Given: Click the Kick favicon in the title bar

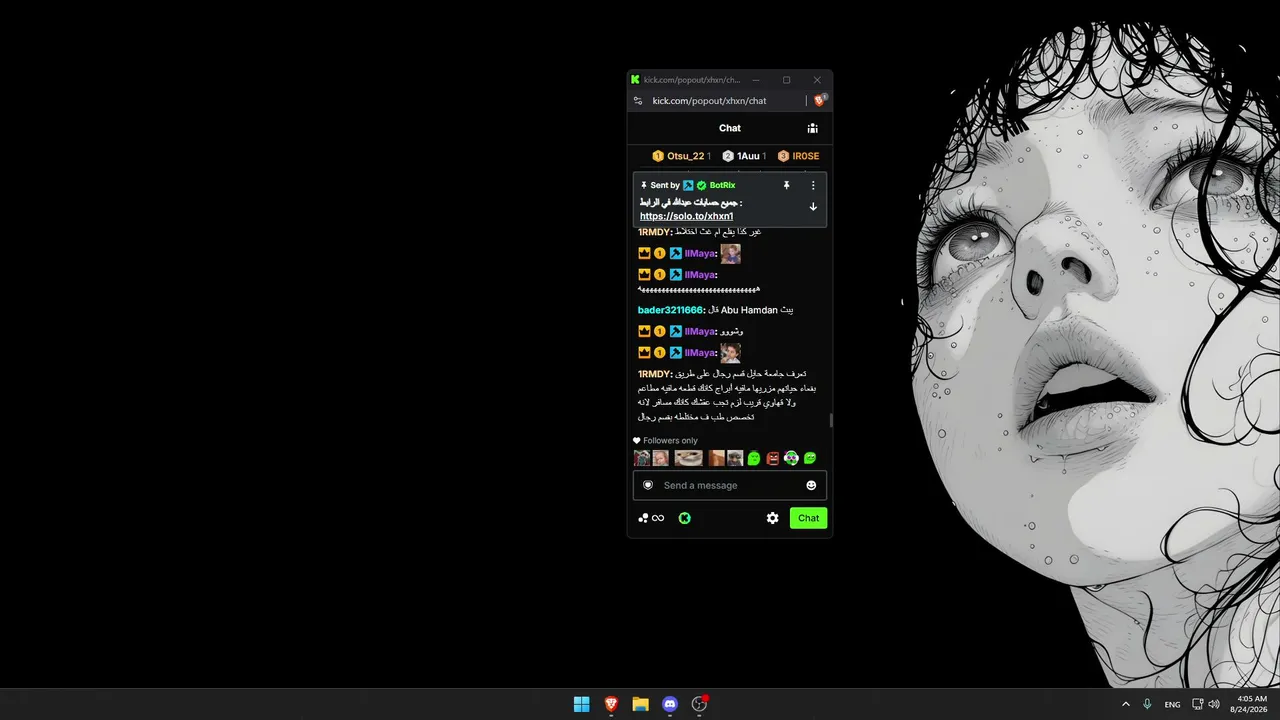Looking at the screenshot, I should click(635, 80).
